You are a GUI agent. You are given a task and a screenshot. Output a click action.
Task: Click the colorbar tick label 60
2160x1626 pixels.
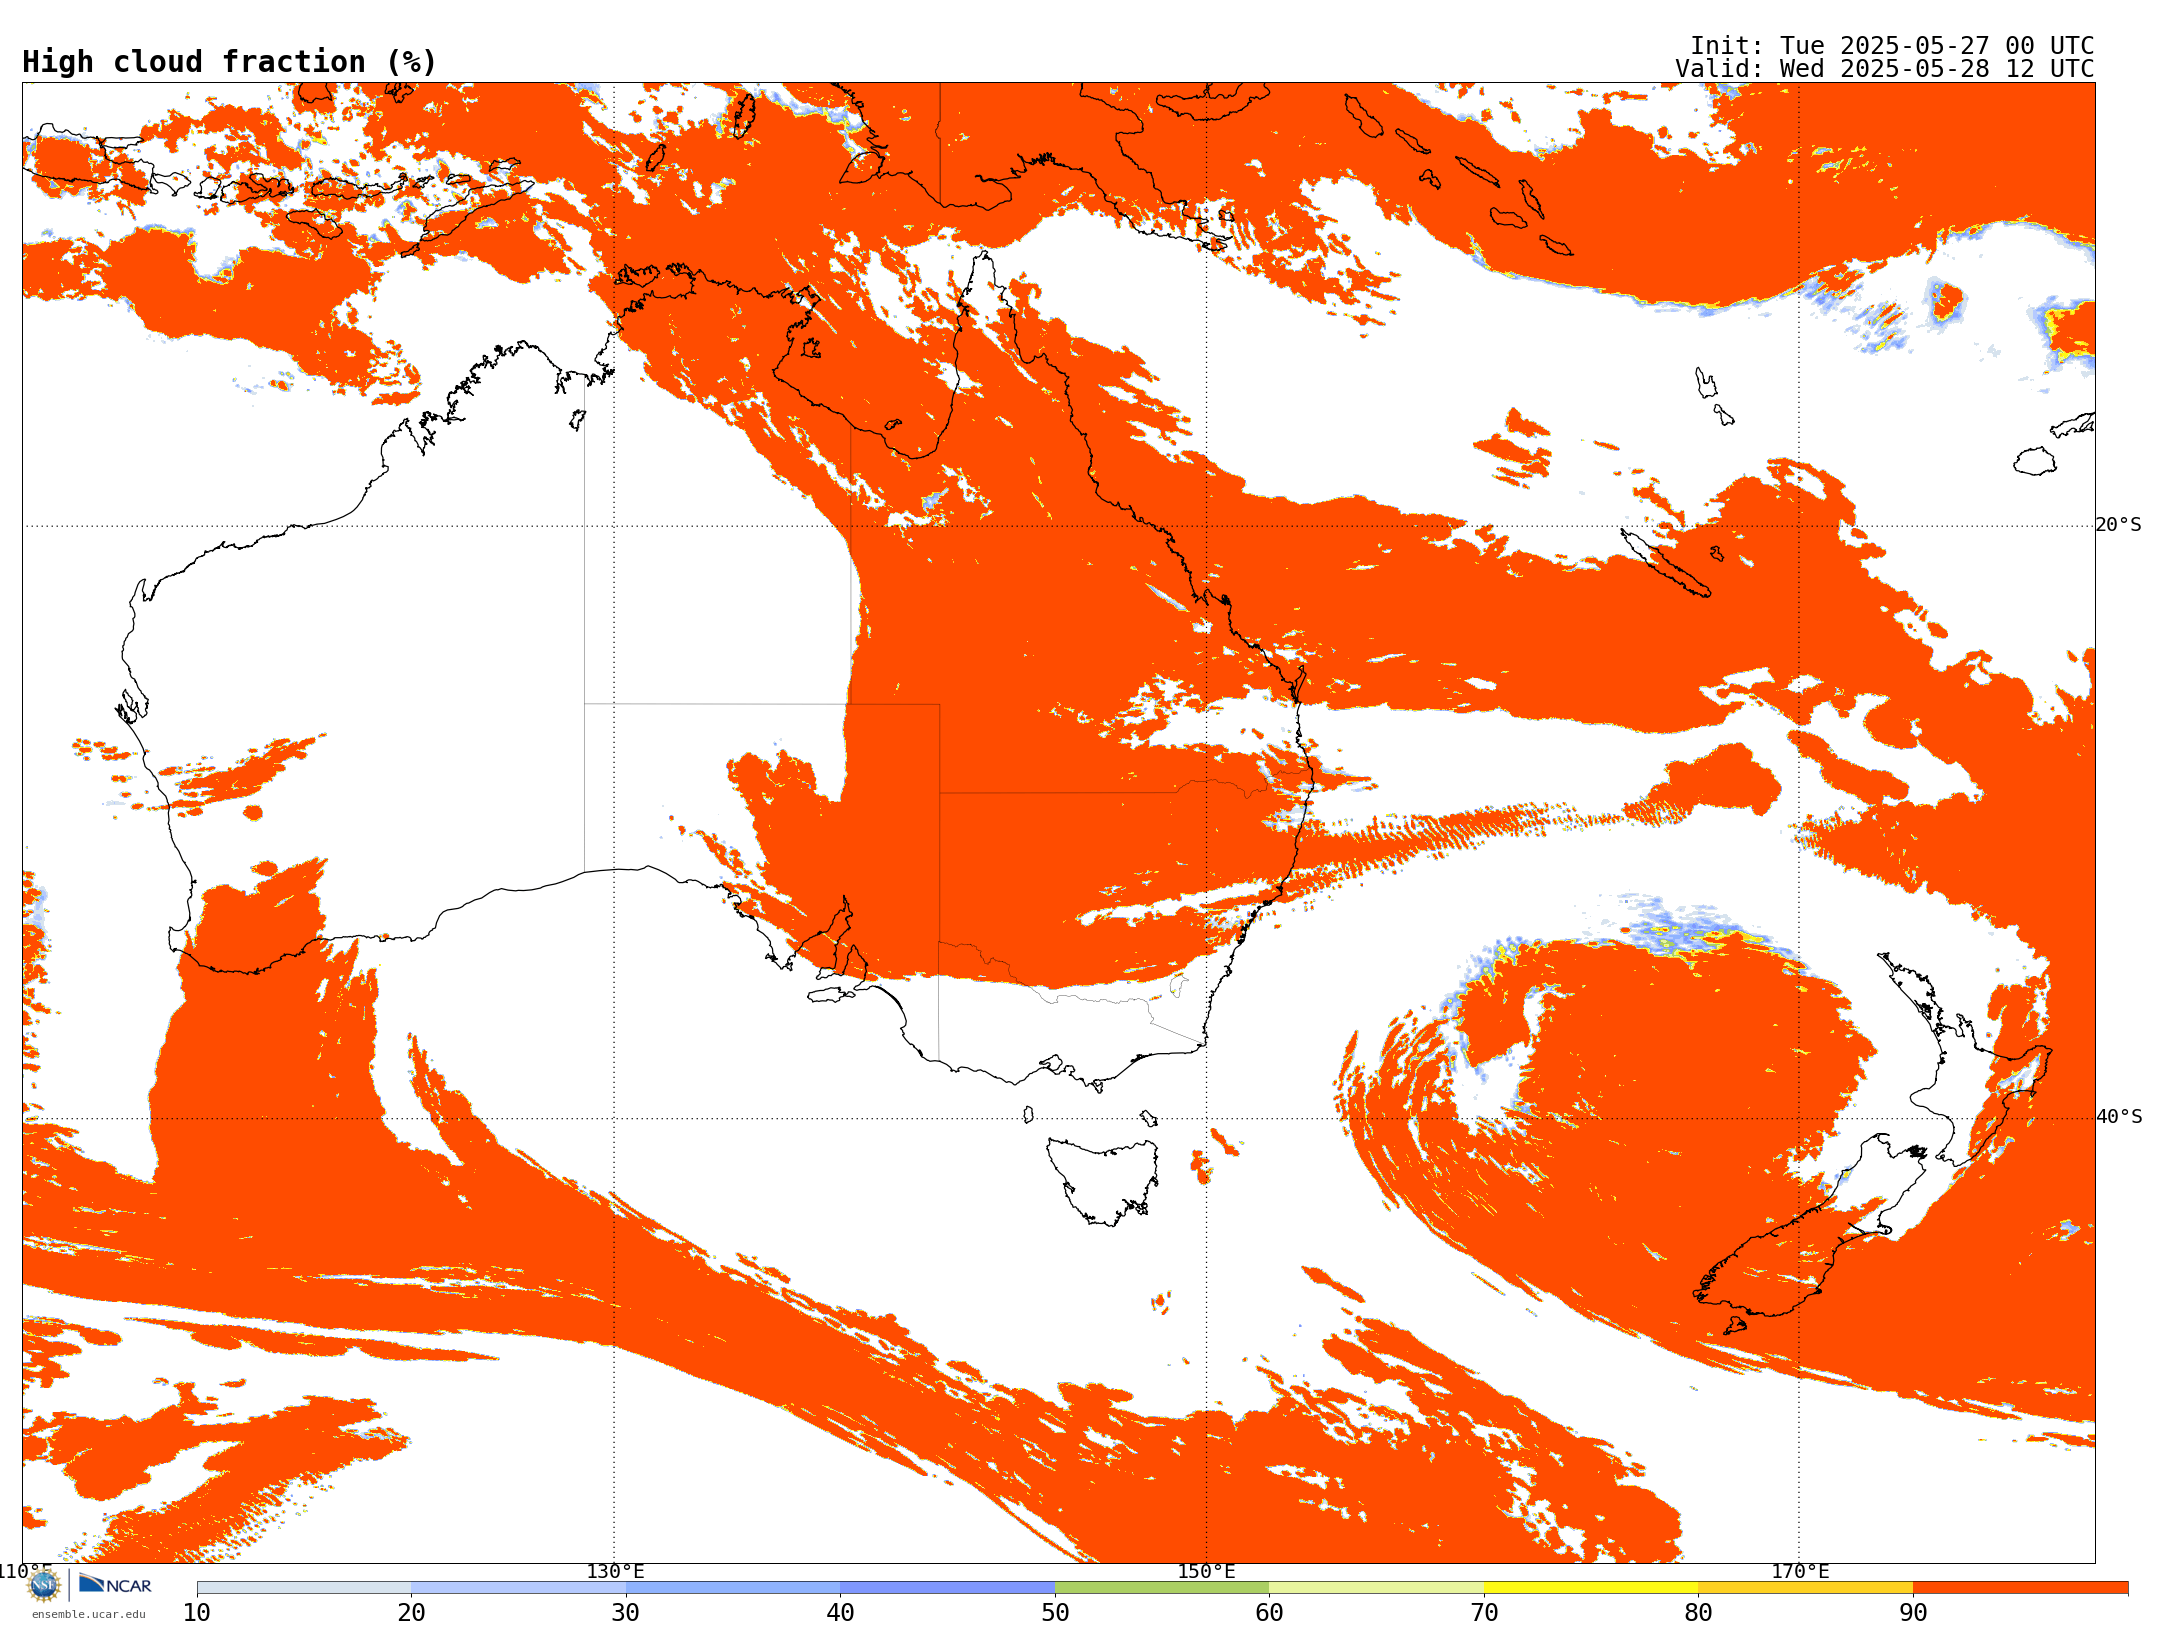1269,1613
